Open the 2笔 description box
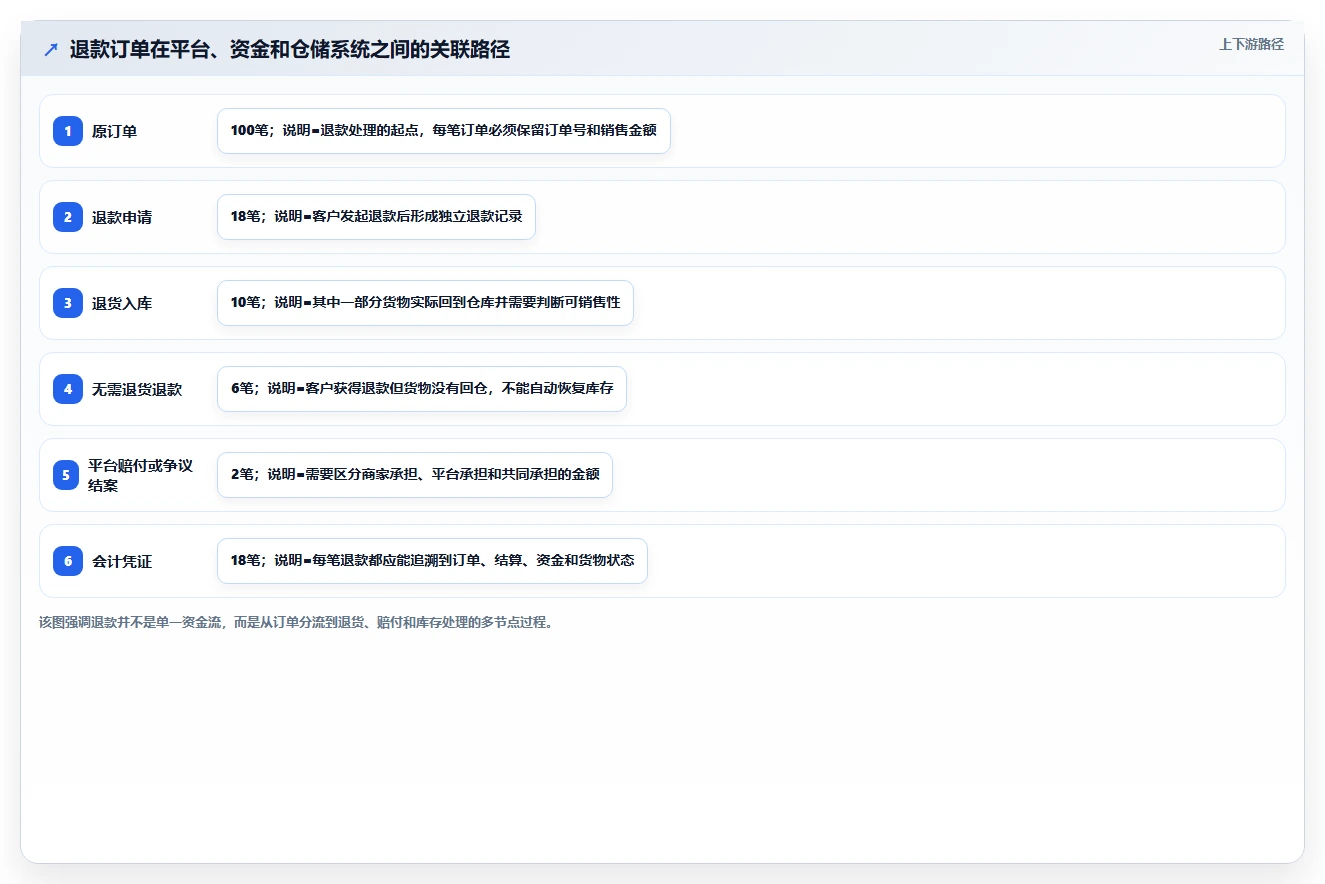Image resolution: width=1325 pixels, height=884 pixels. point(415,475)
